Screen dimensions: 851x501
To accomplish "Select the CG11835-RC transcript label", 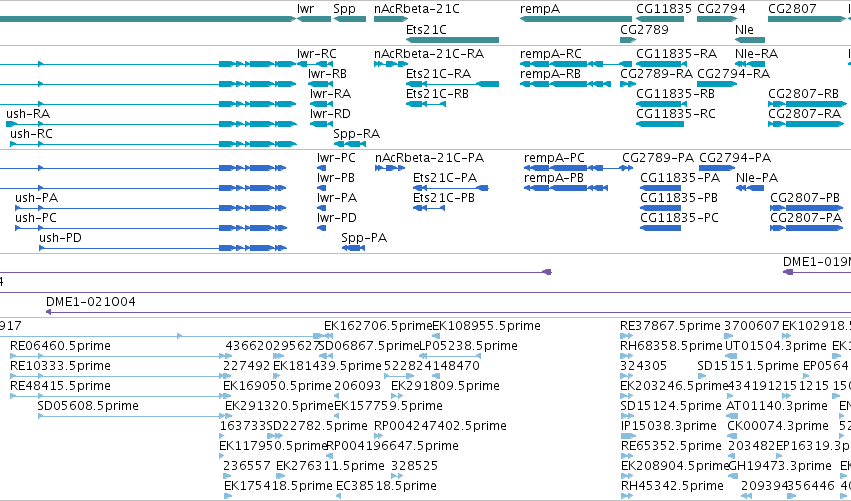I will click(676, 114).
